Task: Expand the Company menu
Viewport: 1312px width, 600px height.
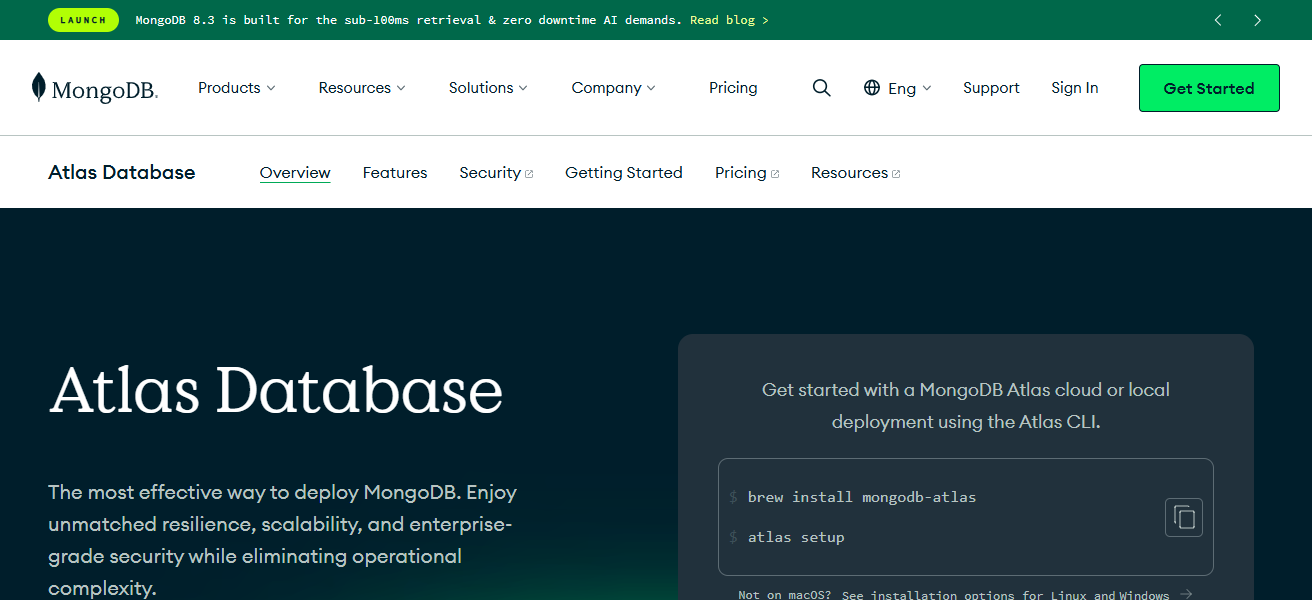Action: tap(613, 88)
